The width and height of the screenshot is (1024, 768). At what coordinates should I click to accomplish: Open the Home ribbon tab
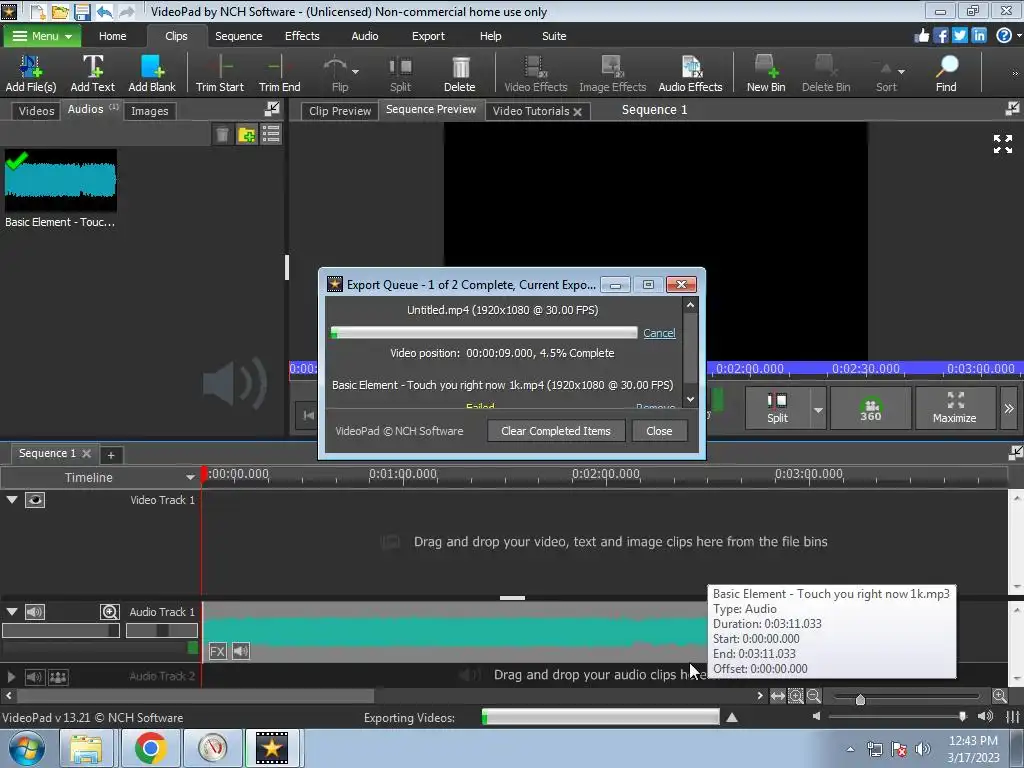[x=112, y=36]
